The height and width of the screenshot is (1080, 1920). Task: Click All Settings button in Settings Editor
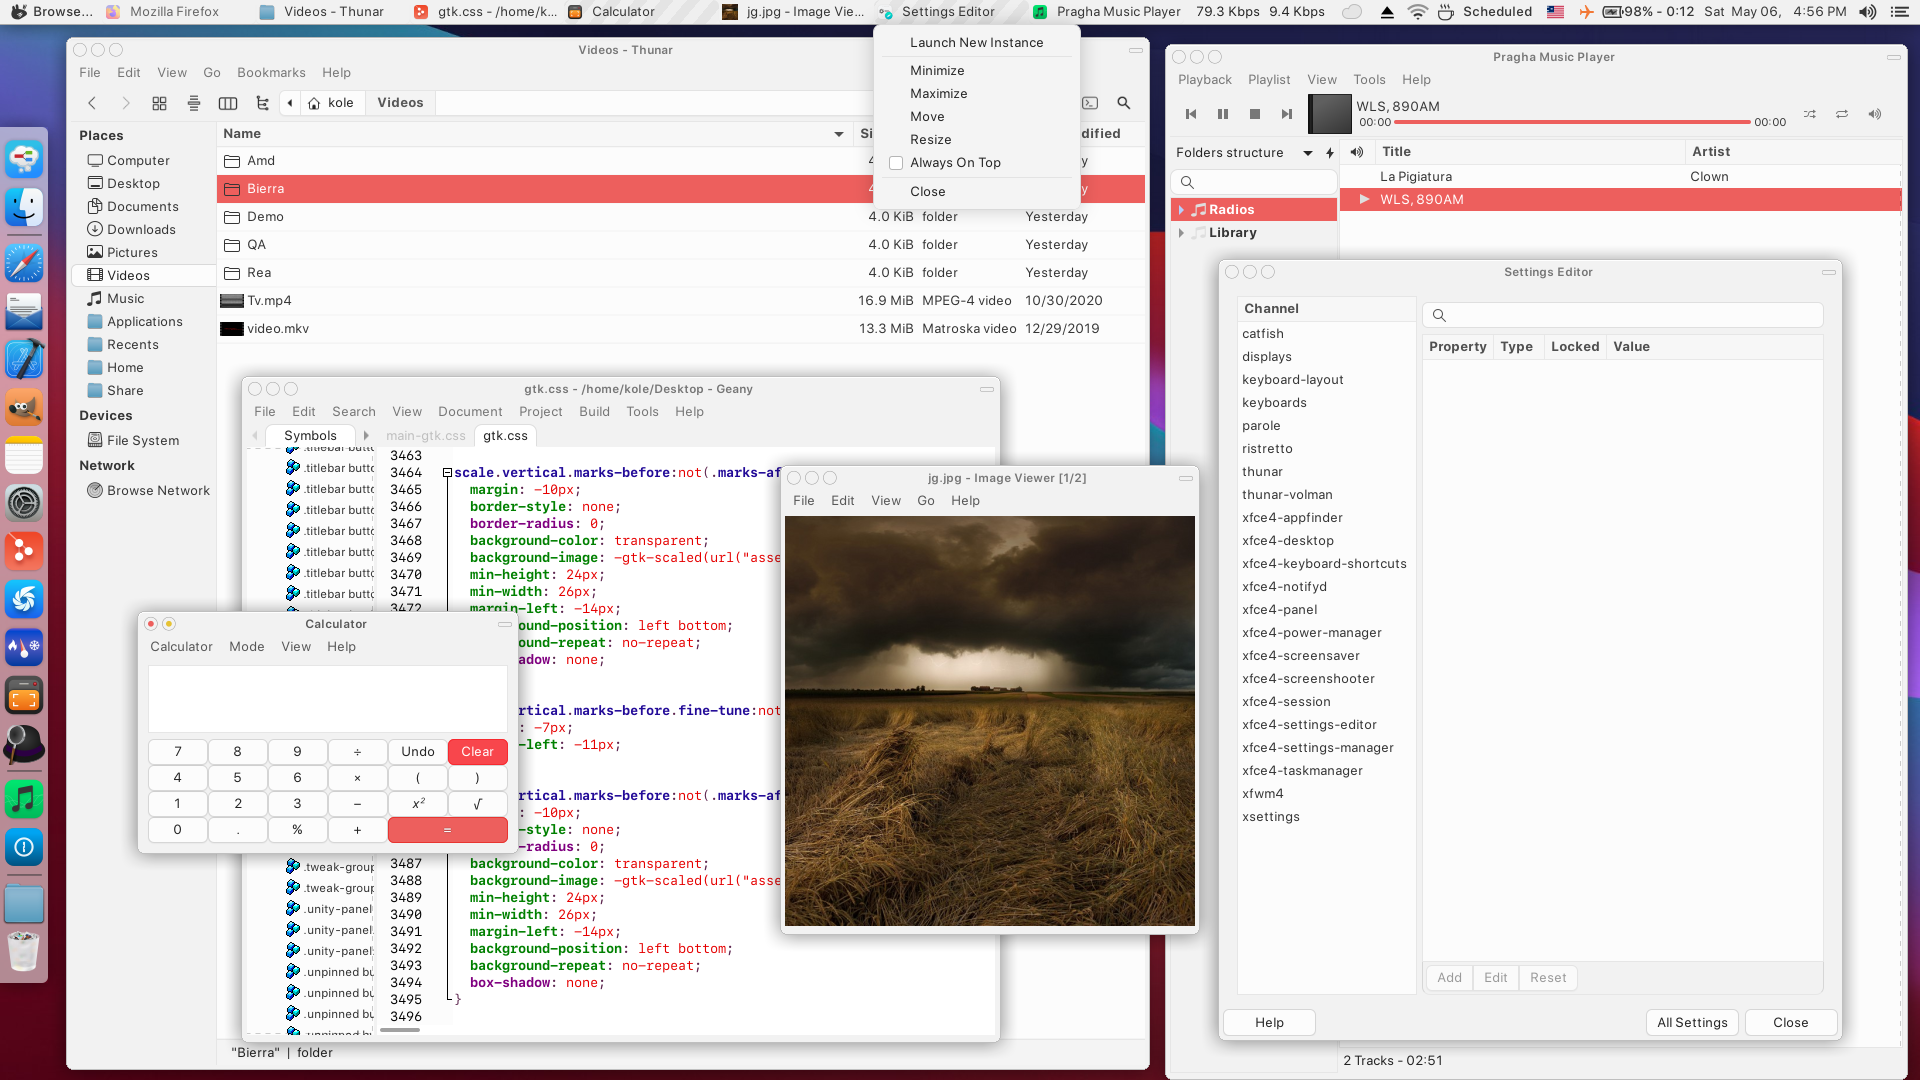(1692, 1022)
